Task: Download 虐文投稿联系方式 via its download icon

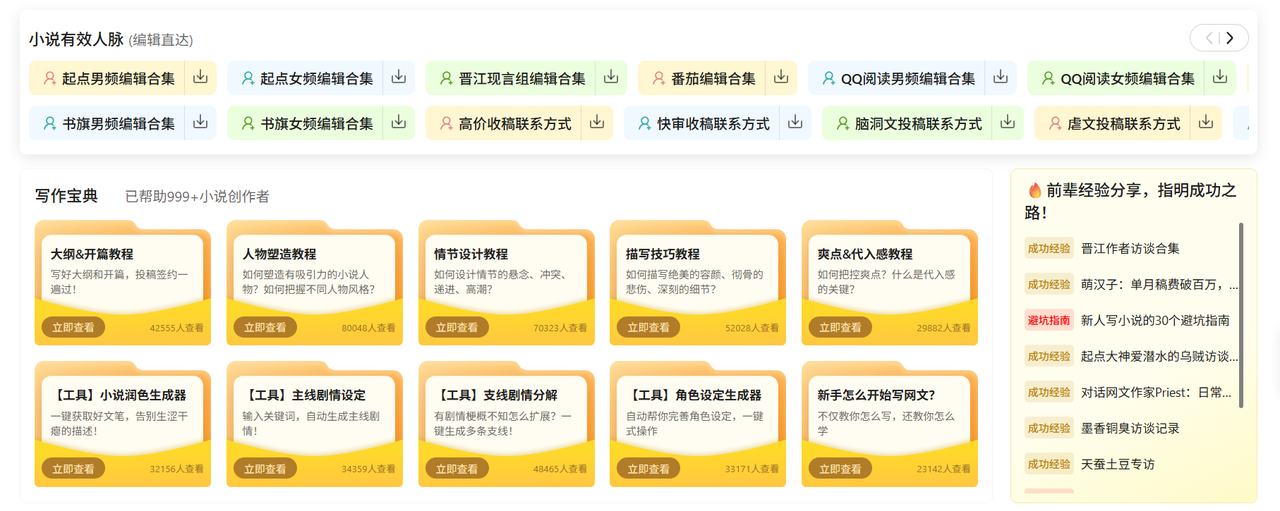Action: click(x=1206, y=122)
